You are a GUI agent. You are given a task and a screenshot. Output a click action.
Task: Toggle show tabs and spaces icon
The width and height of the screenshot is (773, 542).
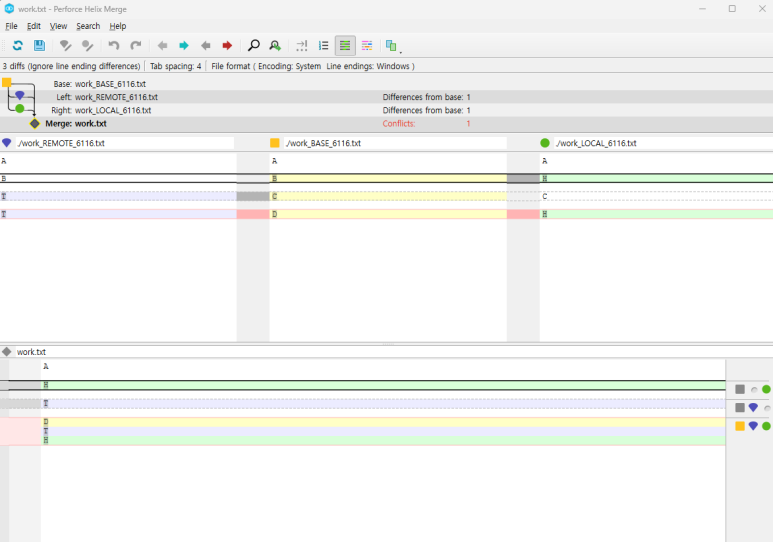click(x=301, y=46)
